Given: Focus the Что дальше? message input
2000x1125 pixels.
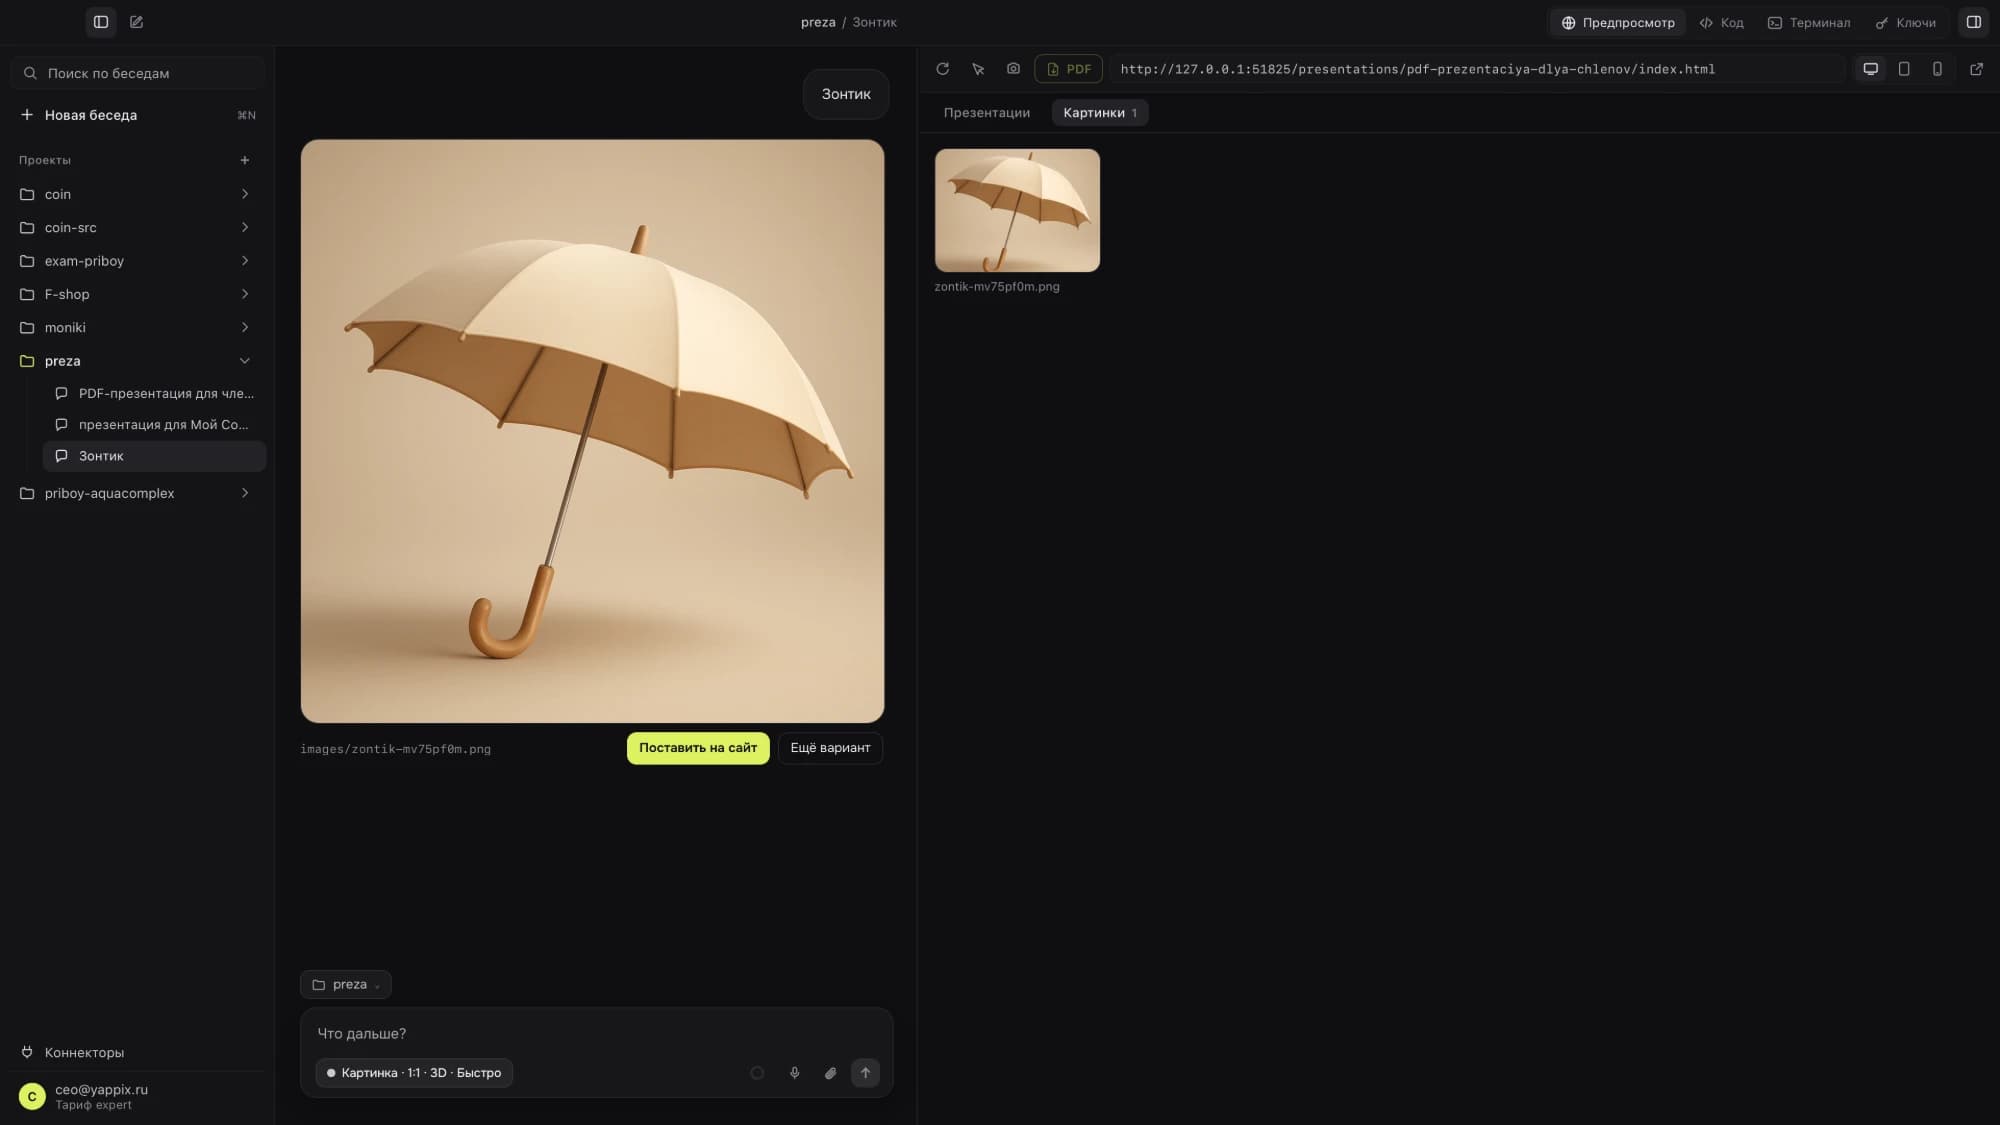Looking at the screenshot, I should click(596, 1033).
